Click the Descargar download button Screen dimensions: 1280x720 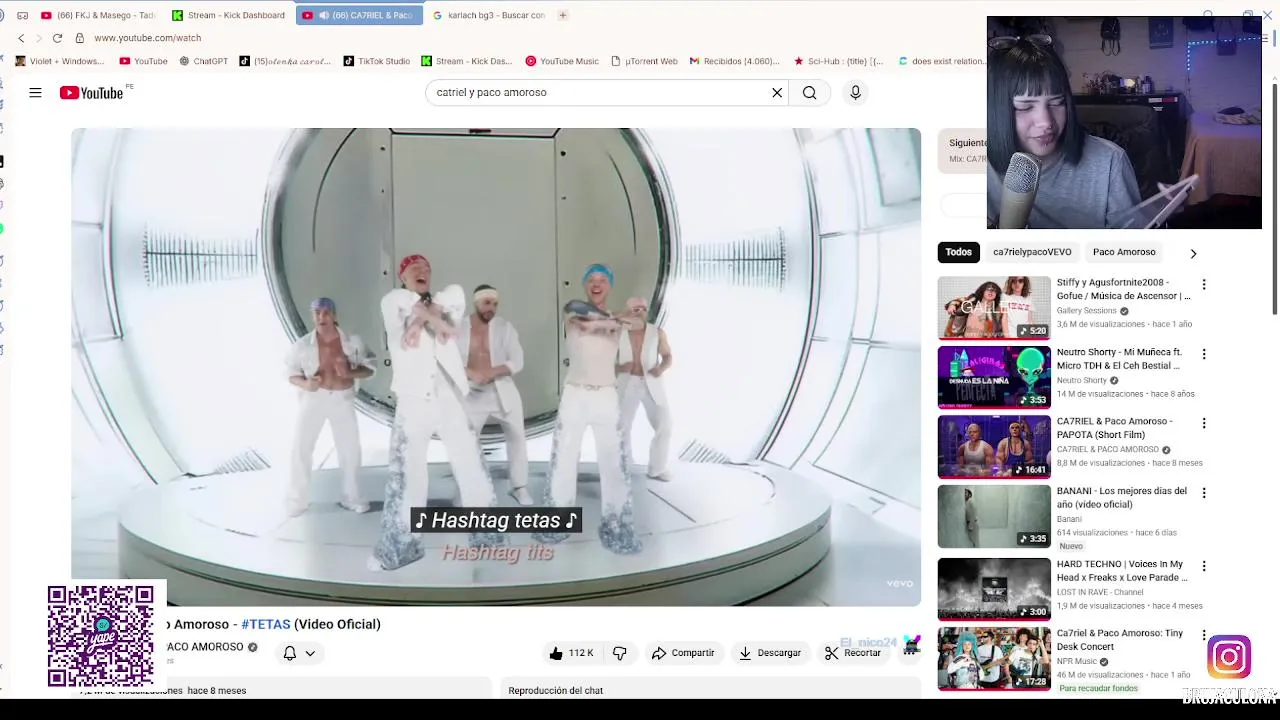click(770, 653)
